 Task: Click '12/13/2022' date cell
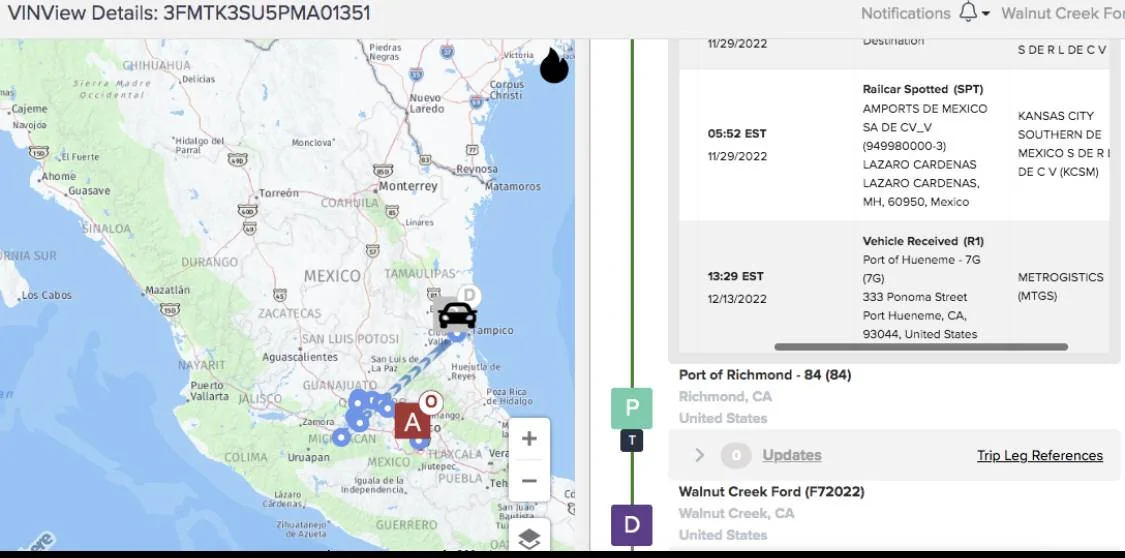(737, 299)
